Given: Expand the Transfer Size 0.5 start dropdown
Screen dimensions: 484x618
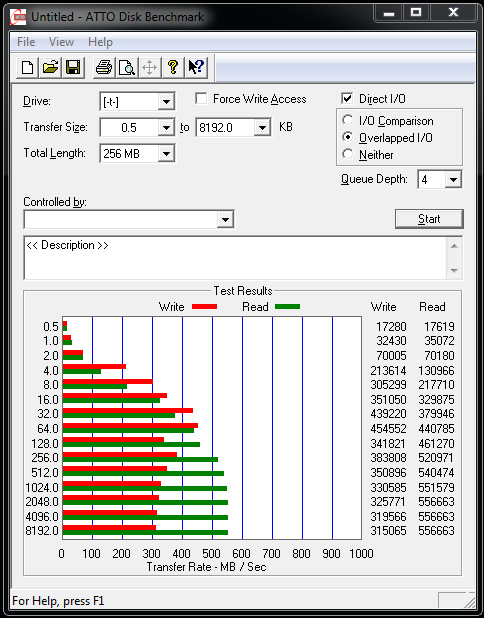Looking at the screenshot, I should (x=166, y=127).
